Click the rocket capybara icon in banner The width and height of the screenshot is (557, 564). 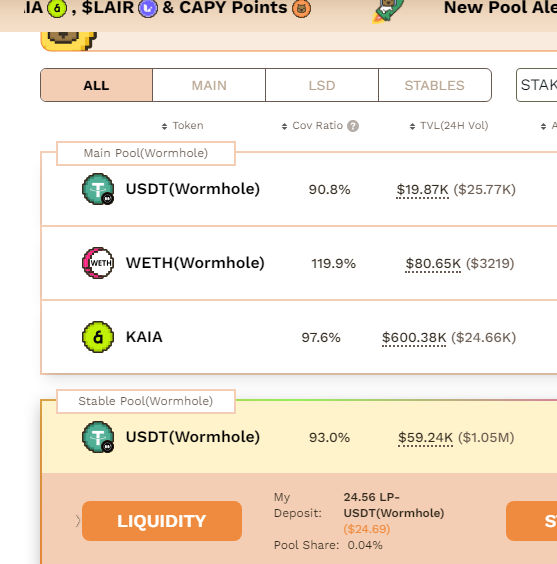click(388, 11)
